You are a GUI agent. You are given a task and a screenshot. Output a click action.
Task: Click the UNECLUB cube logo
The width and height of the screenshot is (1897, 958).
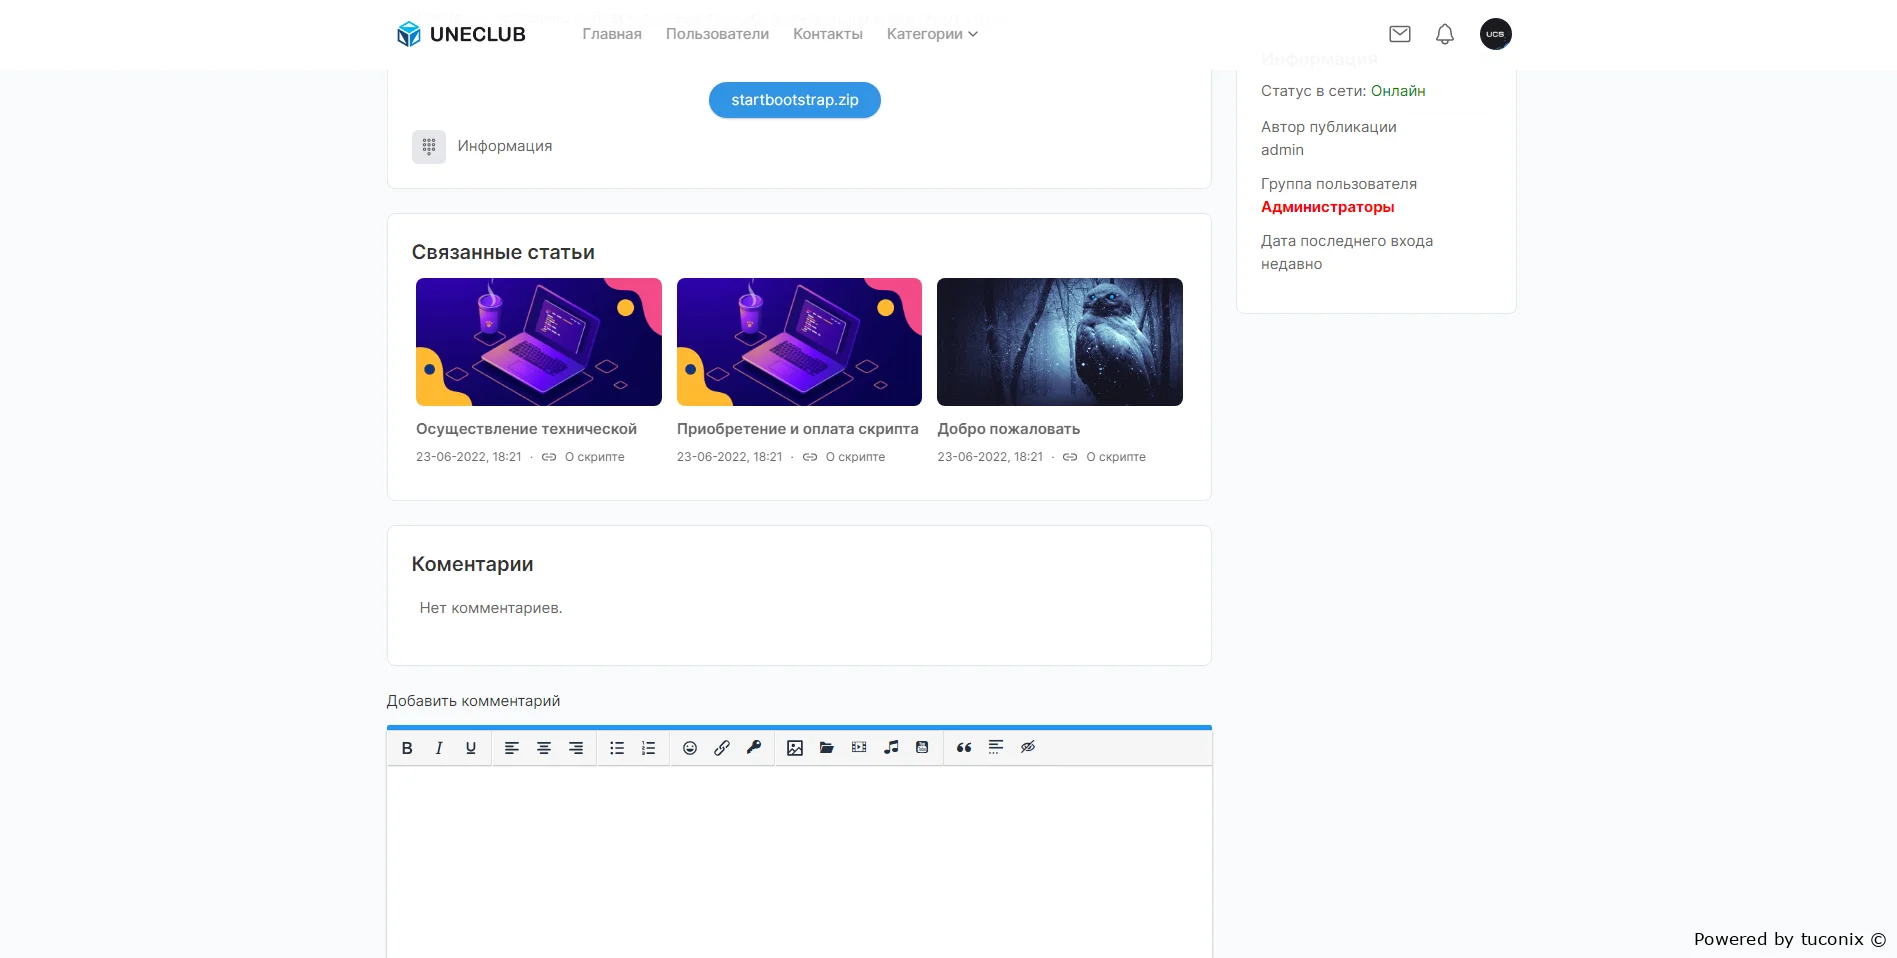click(409, 34)
